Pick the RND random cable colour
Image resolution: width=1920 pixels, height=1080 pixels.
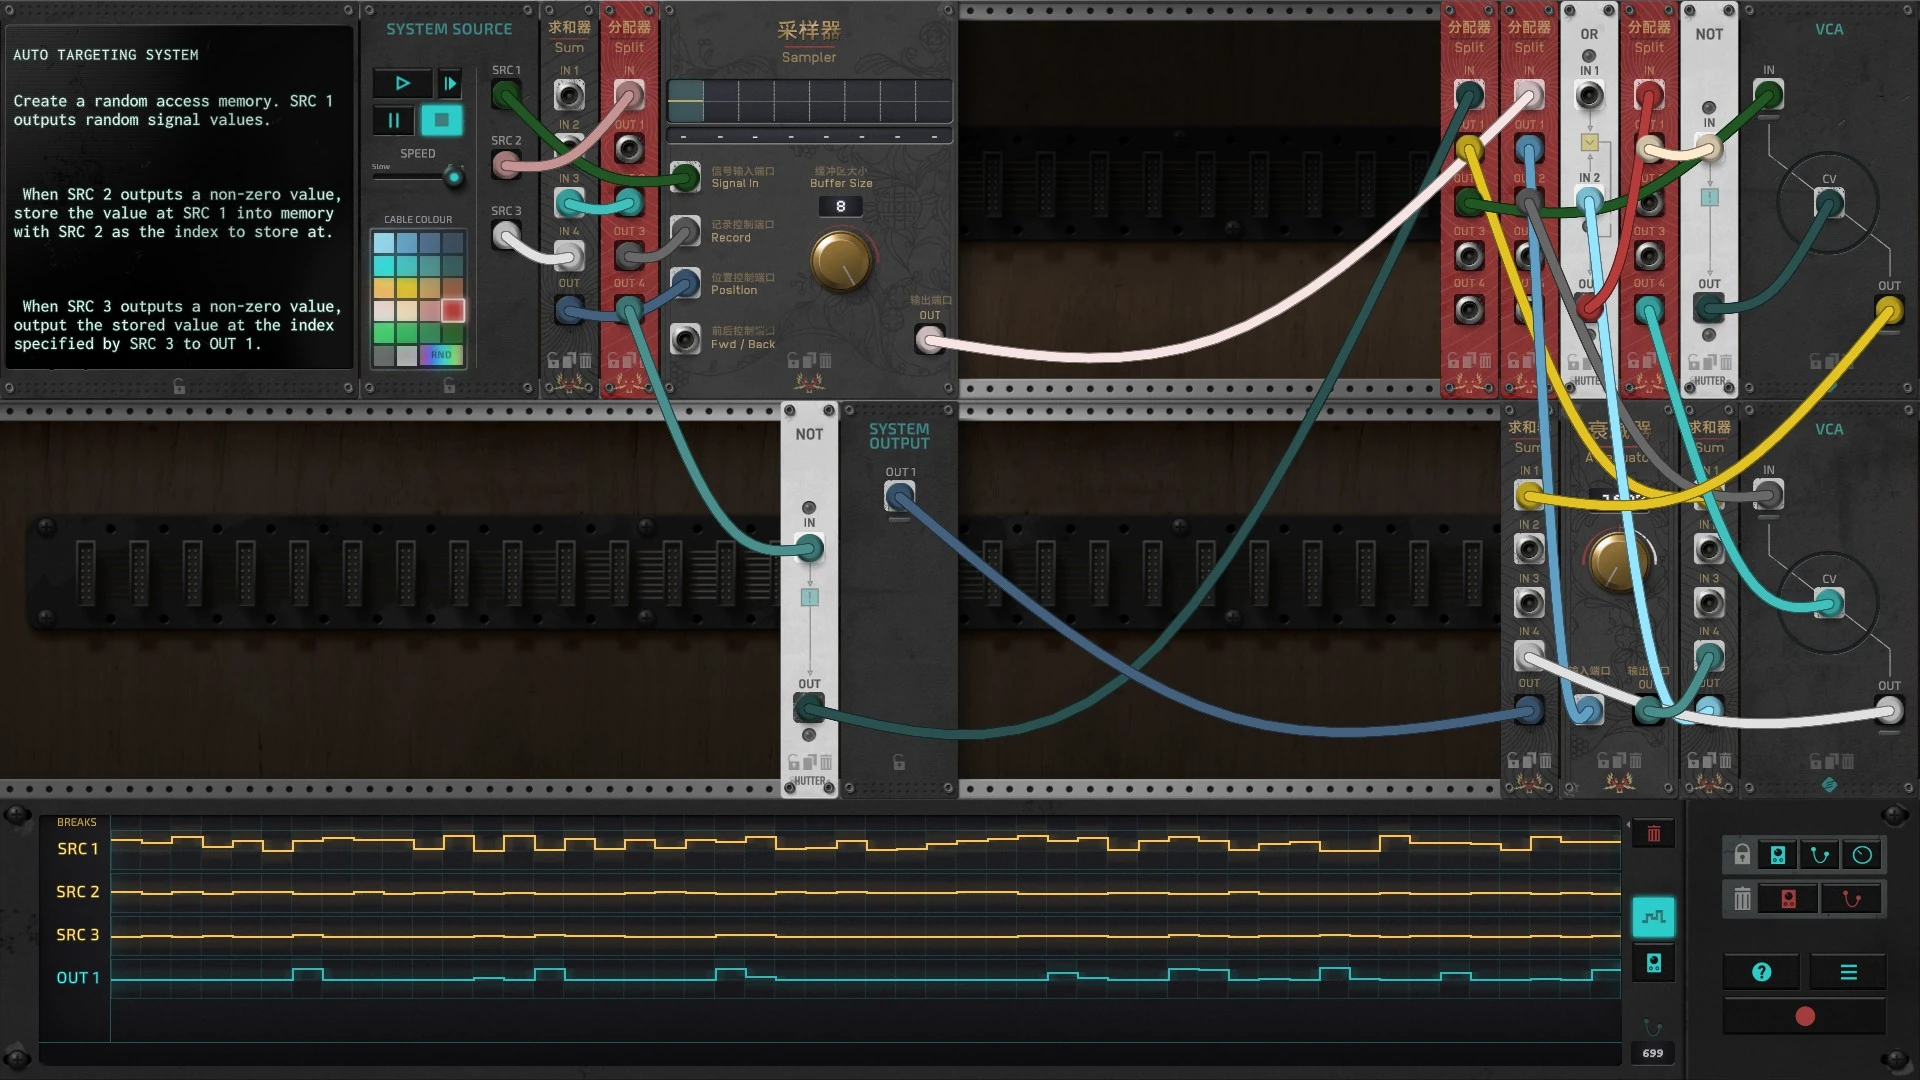point(441,355)
